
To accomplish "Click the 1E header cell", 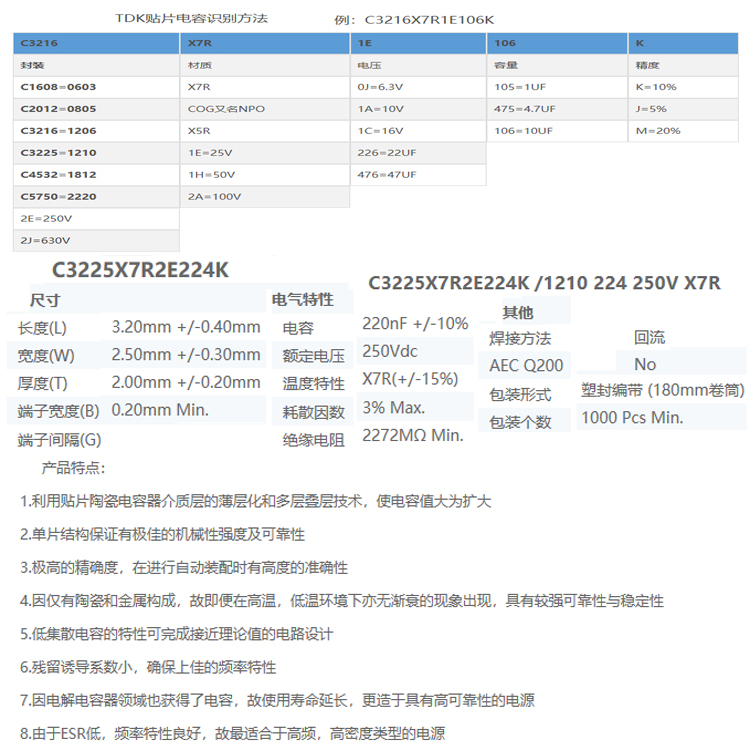I will coord(419,43).
